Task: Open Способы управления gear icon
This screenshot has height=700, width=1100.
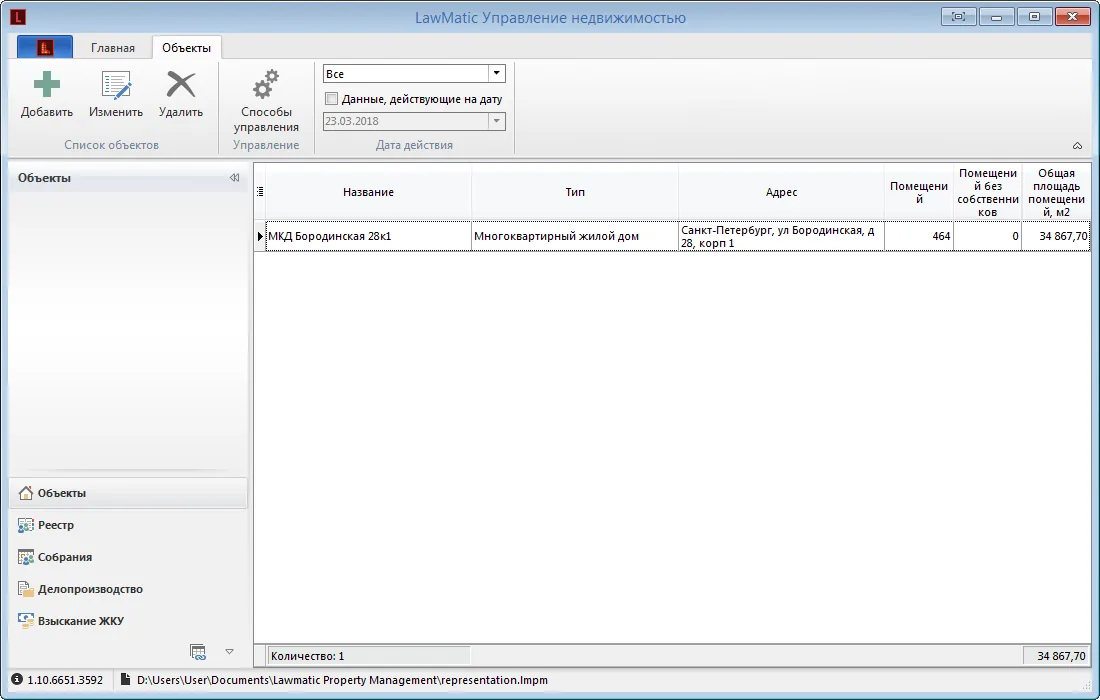Action: click(x=266, y=85)
